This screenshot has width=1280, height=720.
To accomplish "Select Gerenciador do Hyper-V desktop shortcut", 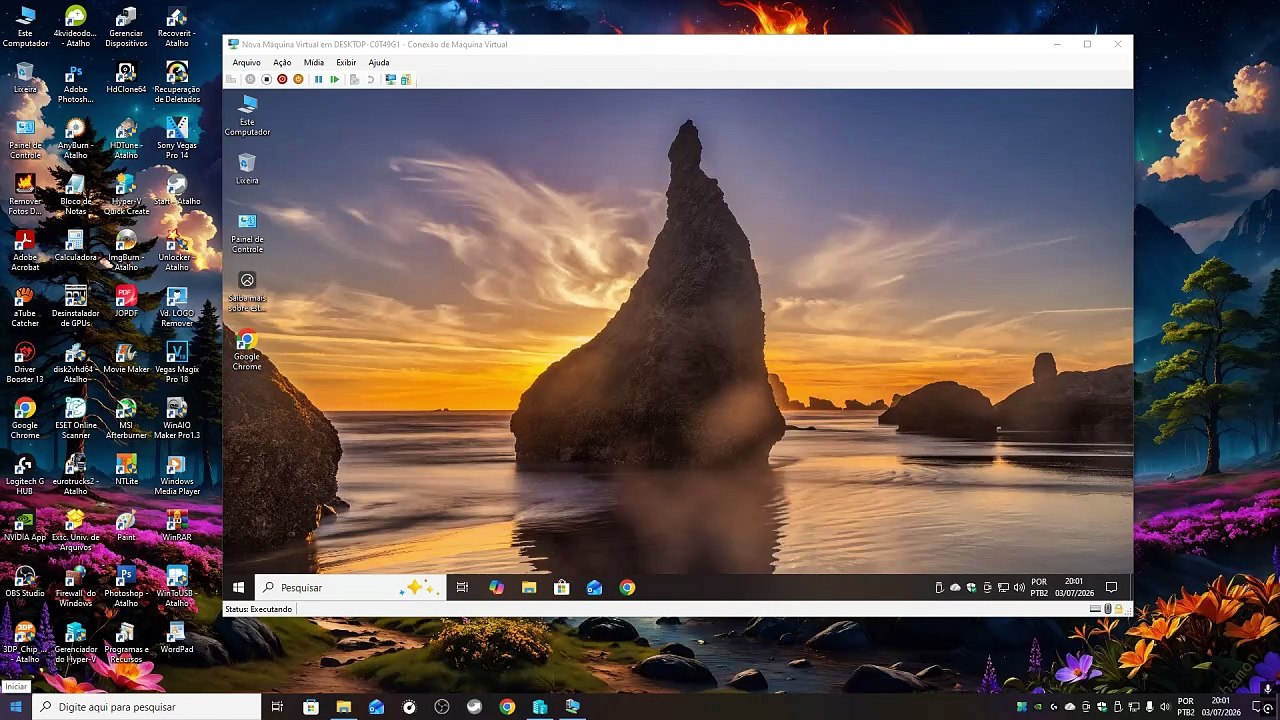I will [x=75, y=642].
